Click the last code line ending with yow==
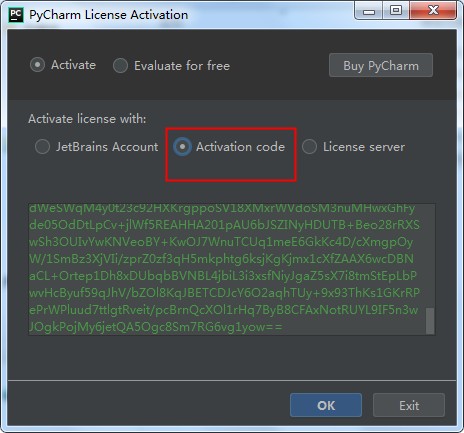The height and width of the screenshot is (433, 464). (156, 327)
